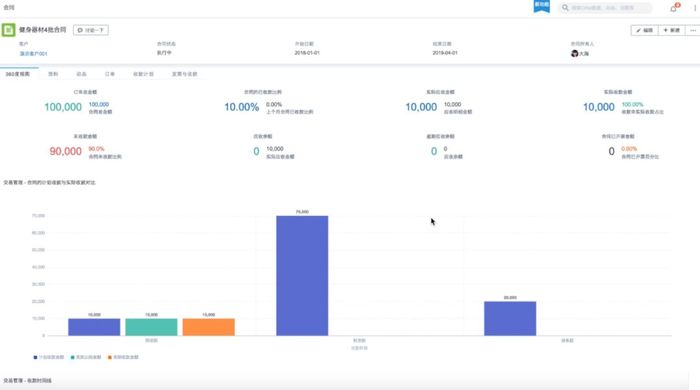Click the 讨论一下 discuss button
This screenshot has height=390, width=700.
[91, 30]
